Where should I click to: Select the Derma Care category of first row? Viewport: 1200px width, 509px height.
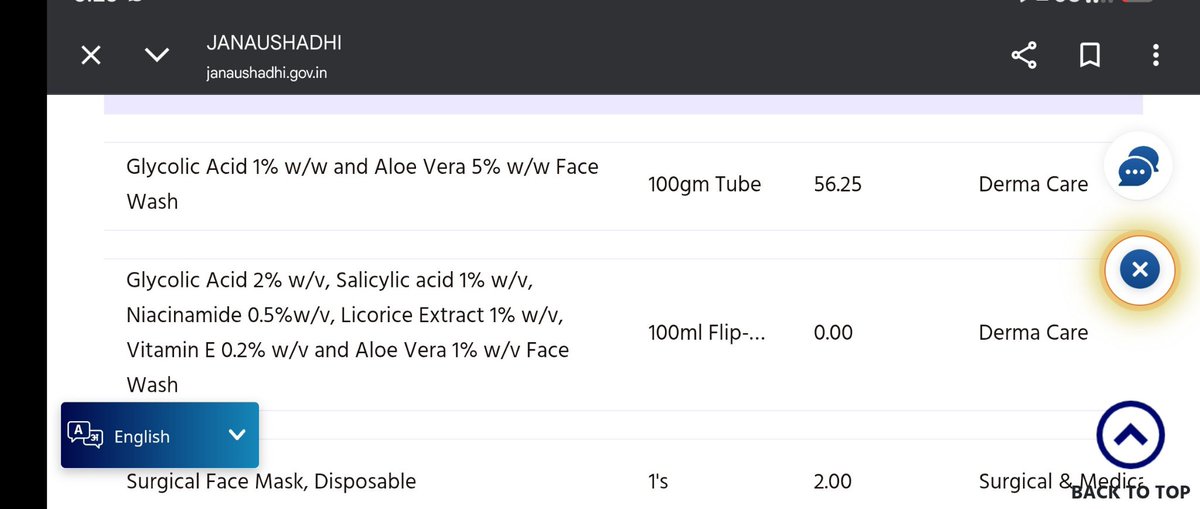1033,184
